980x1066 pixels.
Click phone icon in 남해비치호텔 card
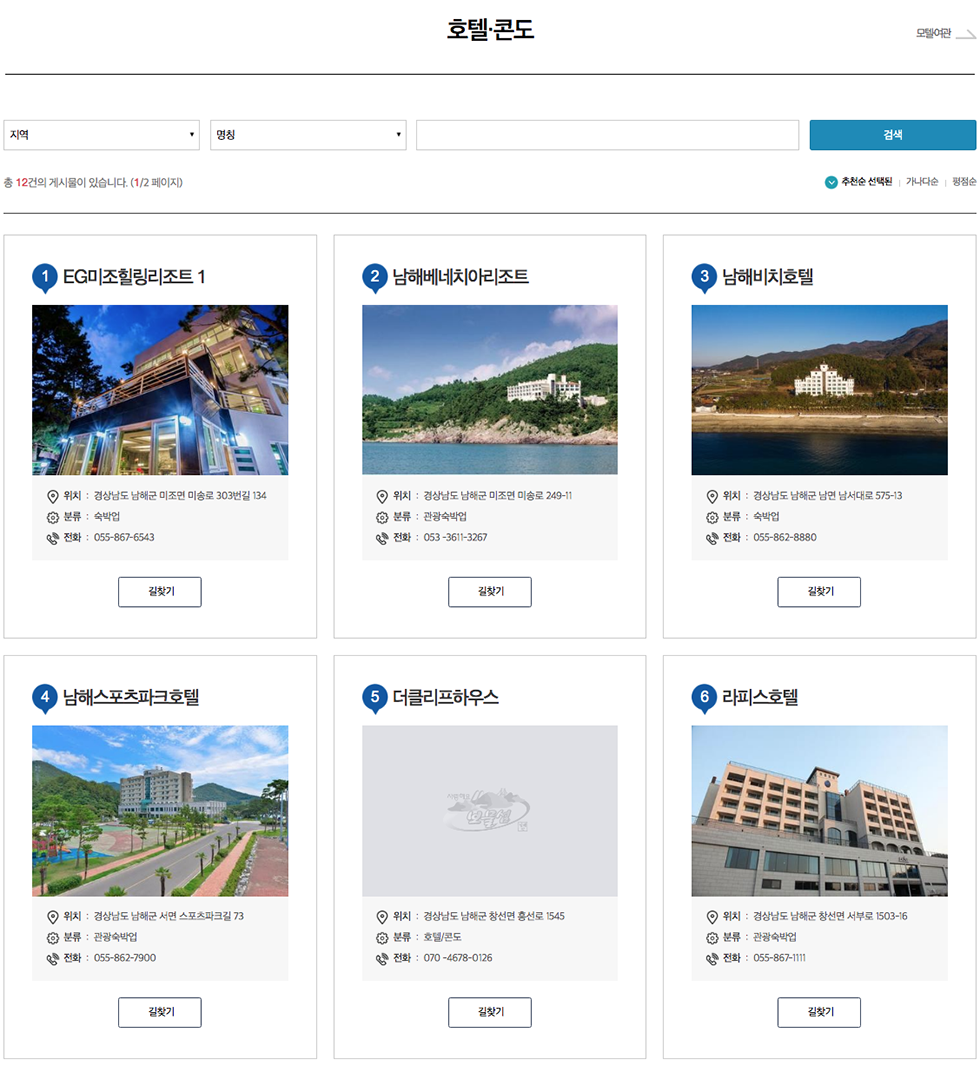[x=712, y=538]
